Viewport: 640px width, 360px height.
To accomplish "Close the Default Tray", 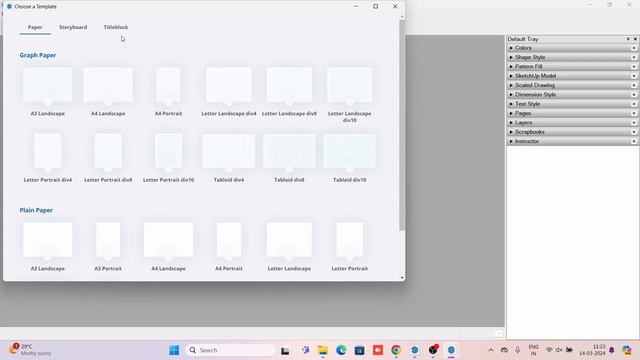I will [635, 39].
